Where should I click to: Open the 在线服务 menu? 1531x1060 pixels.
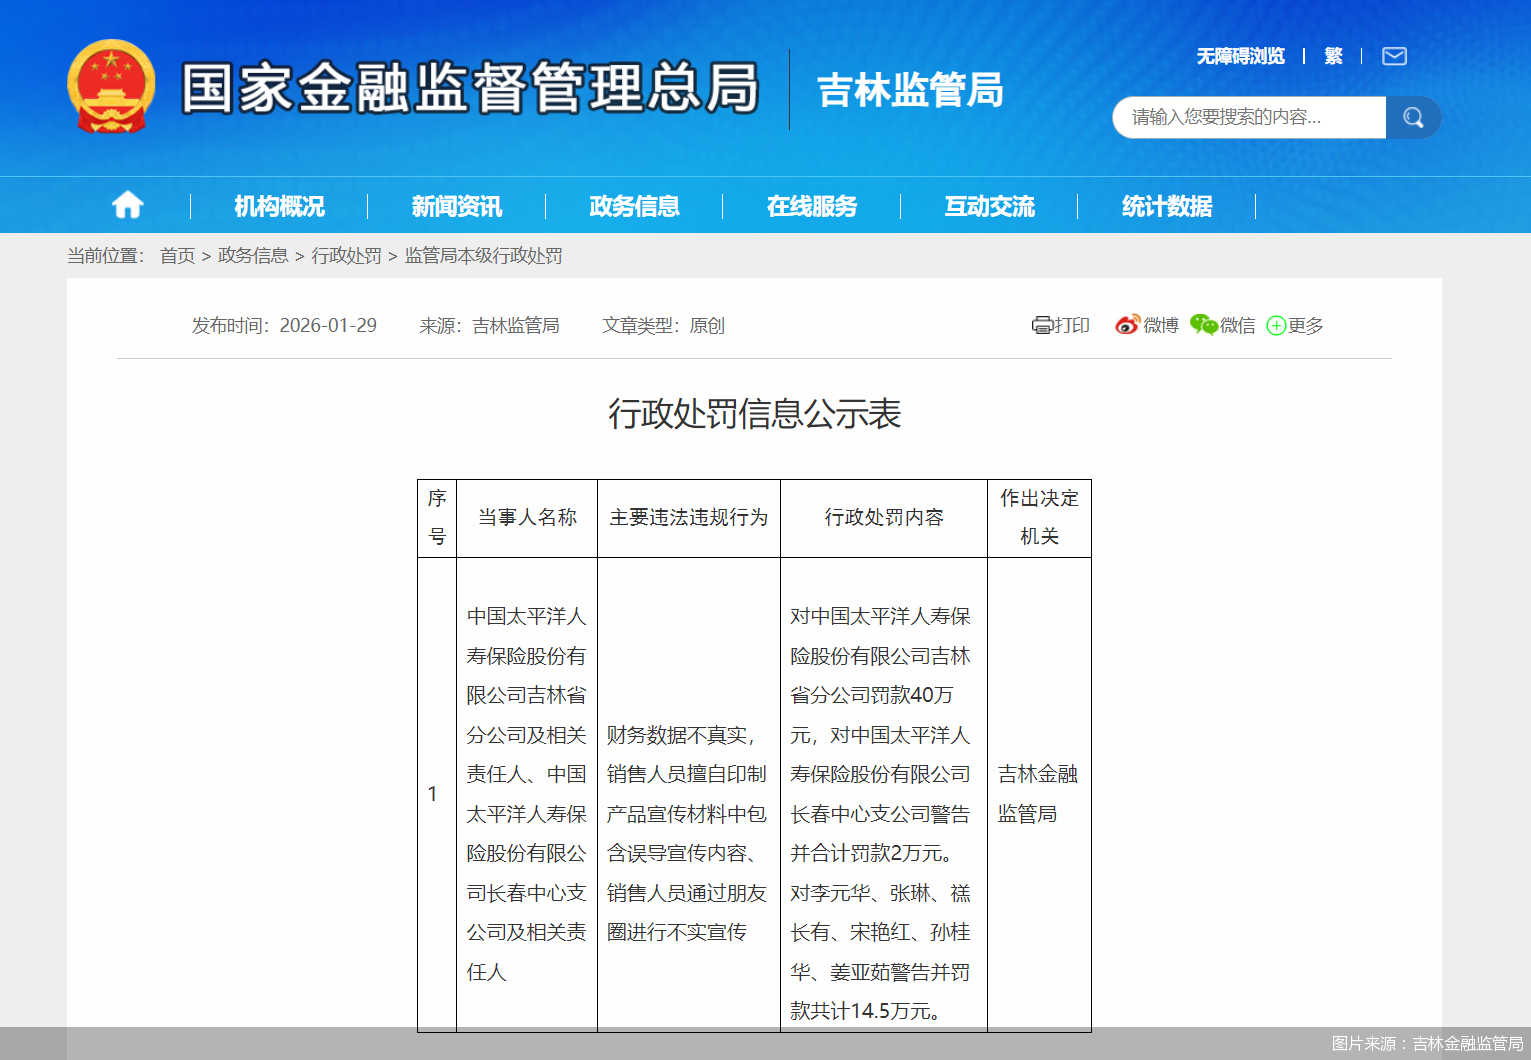pos(811,205)
